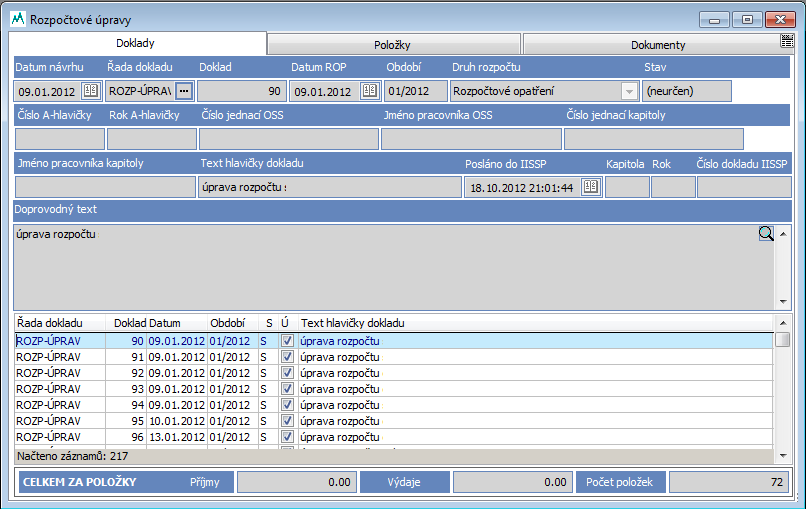Click ellipsis button next to Řada dokladu
The image size is (806, 509).
click(183, 91)
